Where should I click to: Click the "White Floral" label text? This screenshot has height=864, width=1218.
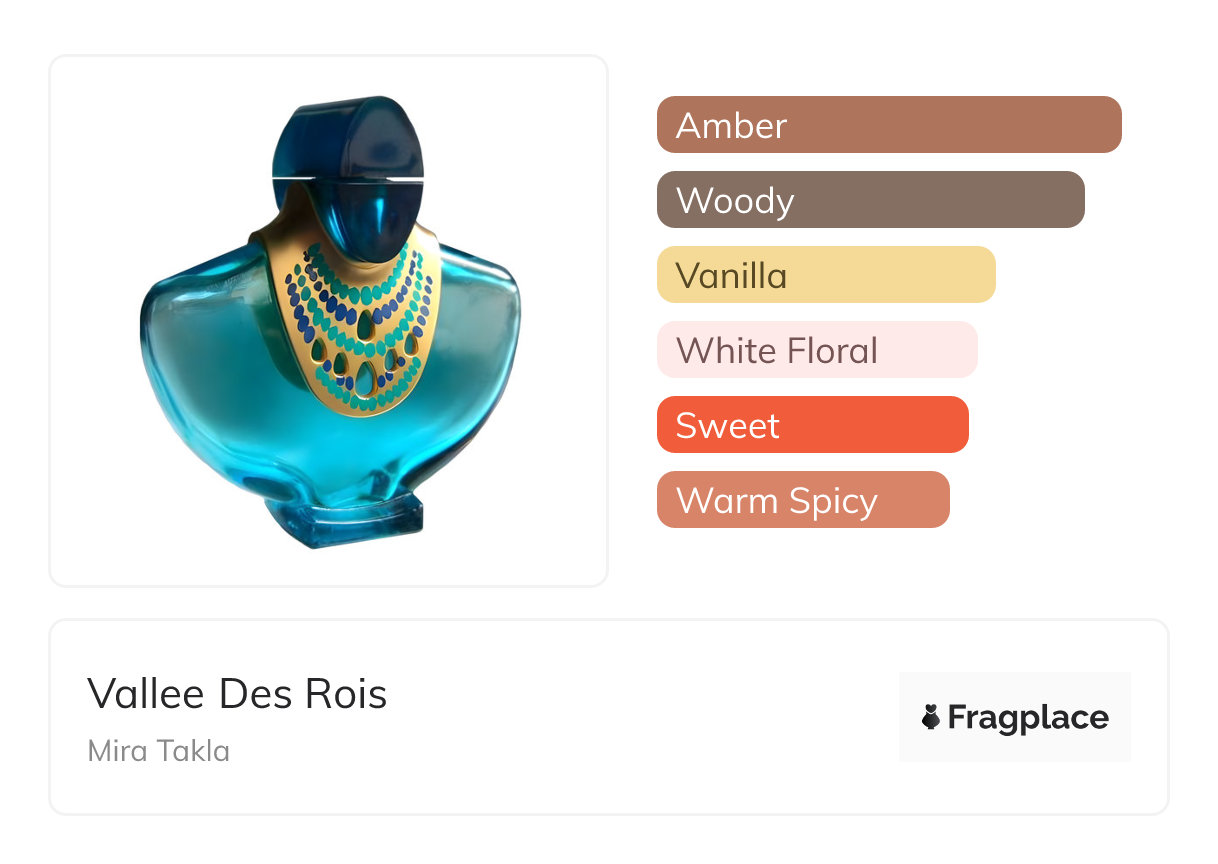[776, 350]
